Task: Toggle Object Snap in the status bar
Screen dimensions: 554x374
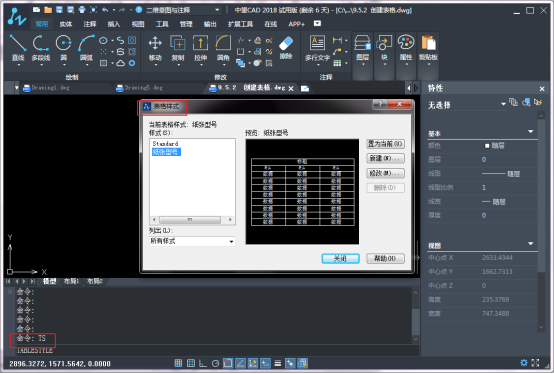Action: coord(228,363)
